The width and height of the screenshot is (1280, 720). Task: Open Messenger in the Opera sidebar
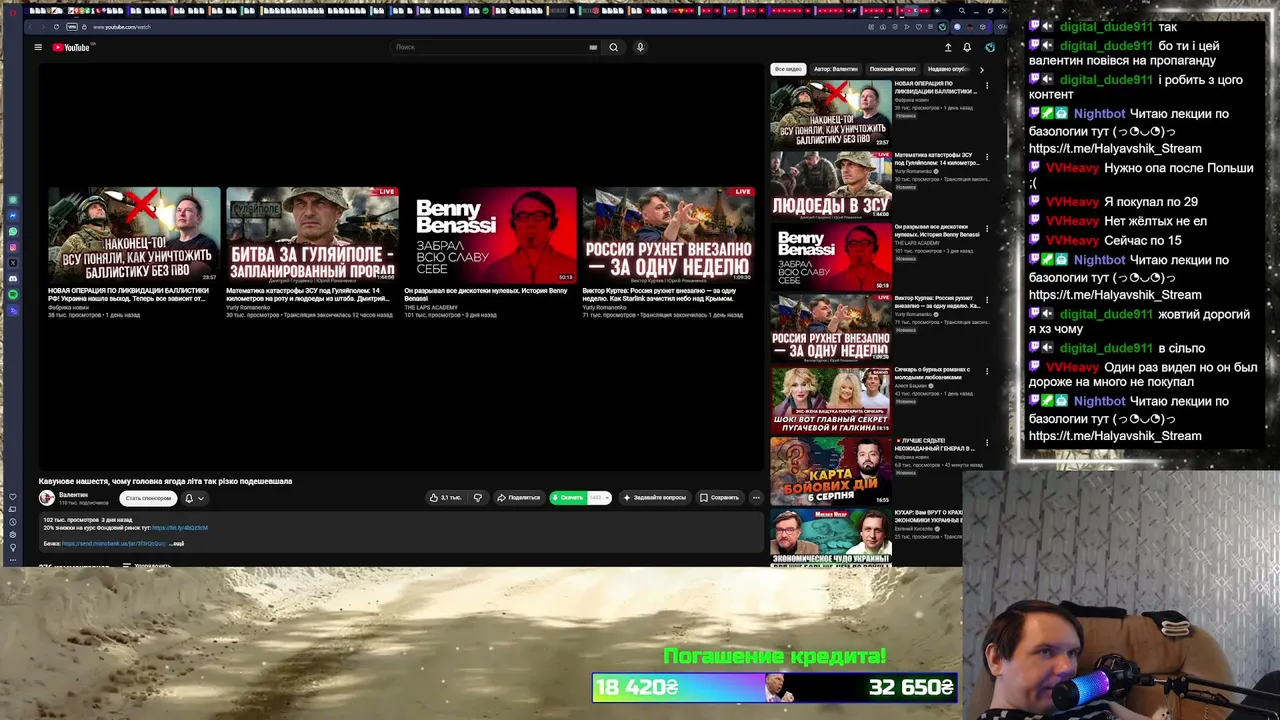13,215
